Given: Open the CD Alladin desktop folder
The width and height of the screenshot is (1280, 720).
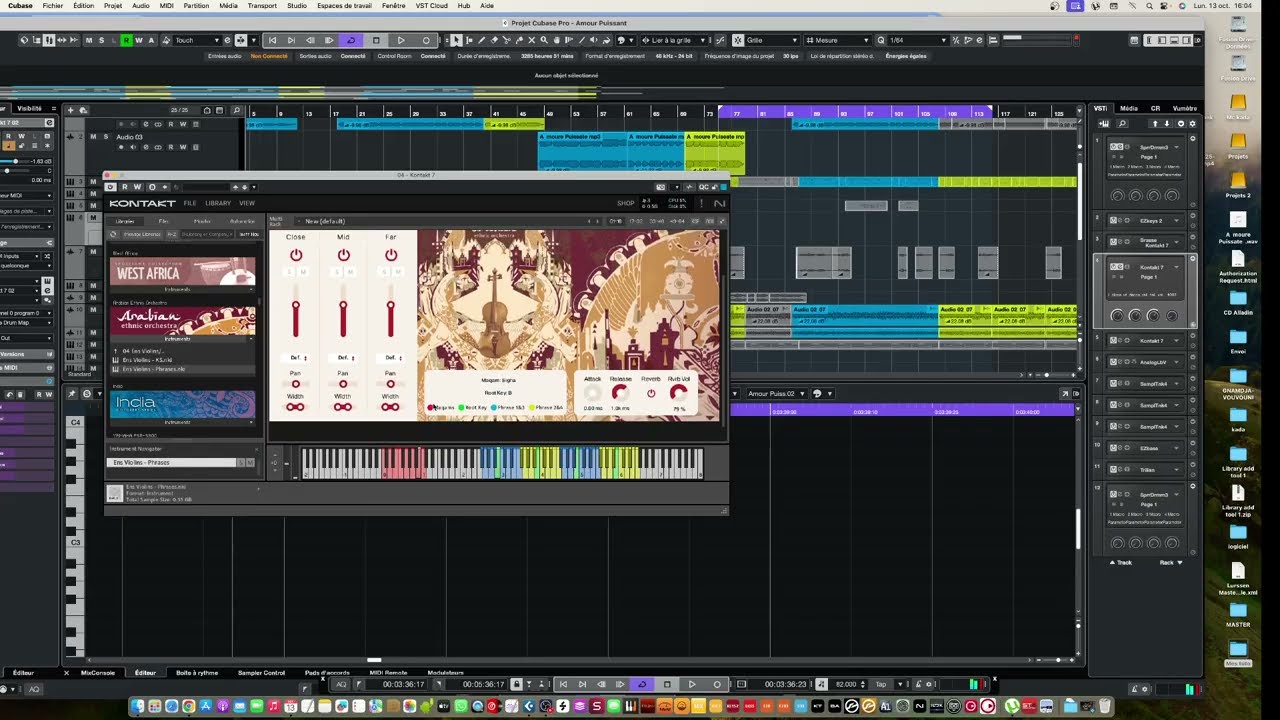Looking at the screenshot, I should pyautogui.click(x=1238, y=300).
